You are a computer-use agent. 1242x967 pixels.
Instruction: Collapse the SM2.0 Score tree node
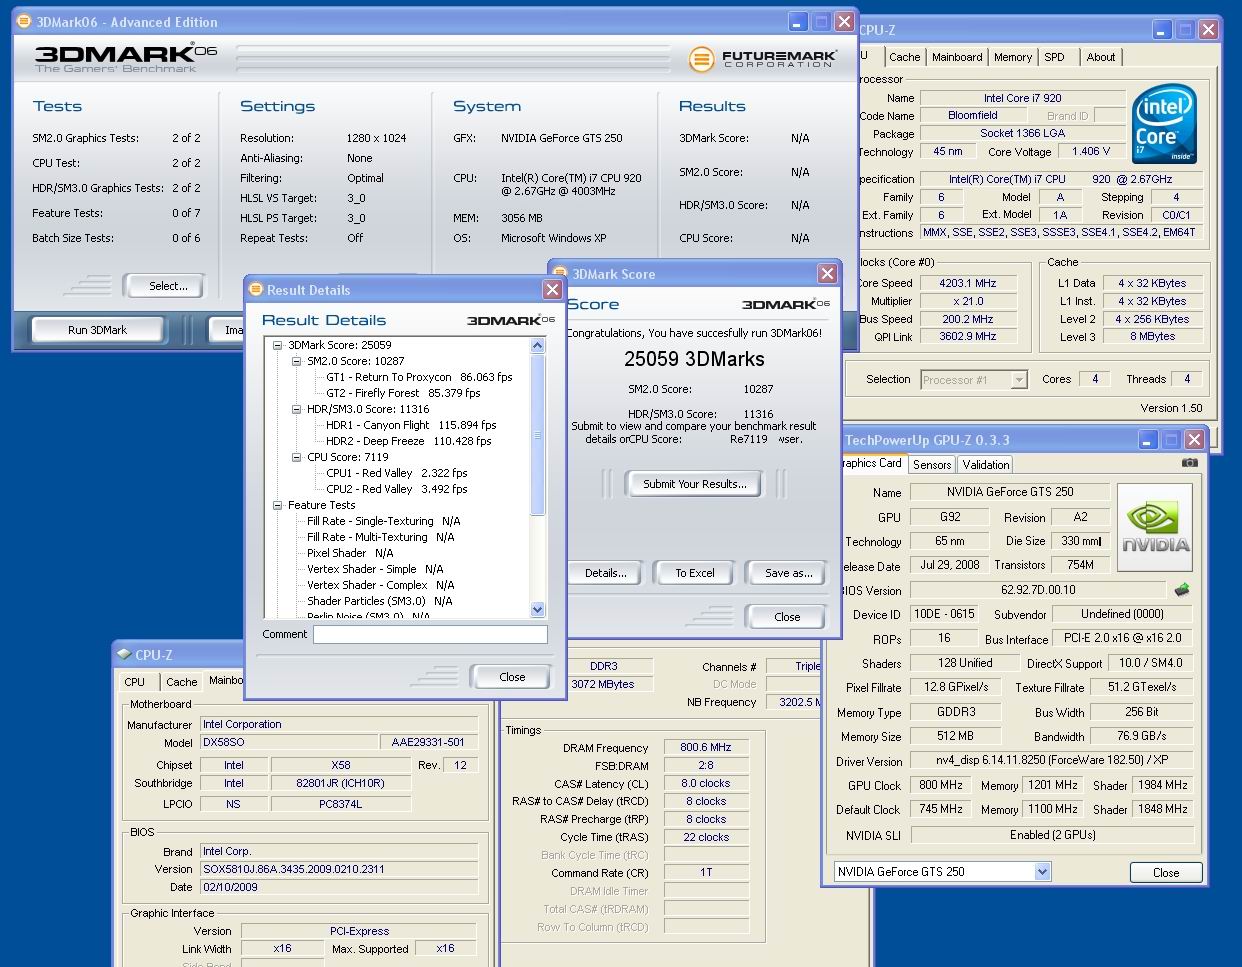pos(297,361)
